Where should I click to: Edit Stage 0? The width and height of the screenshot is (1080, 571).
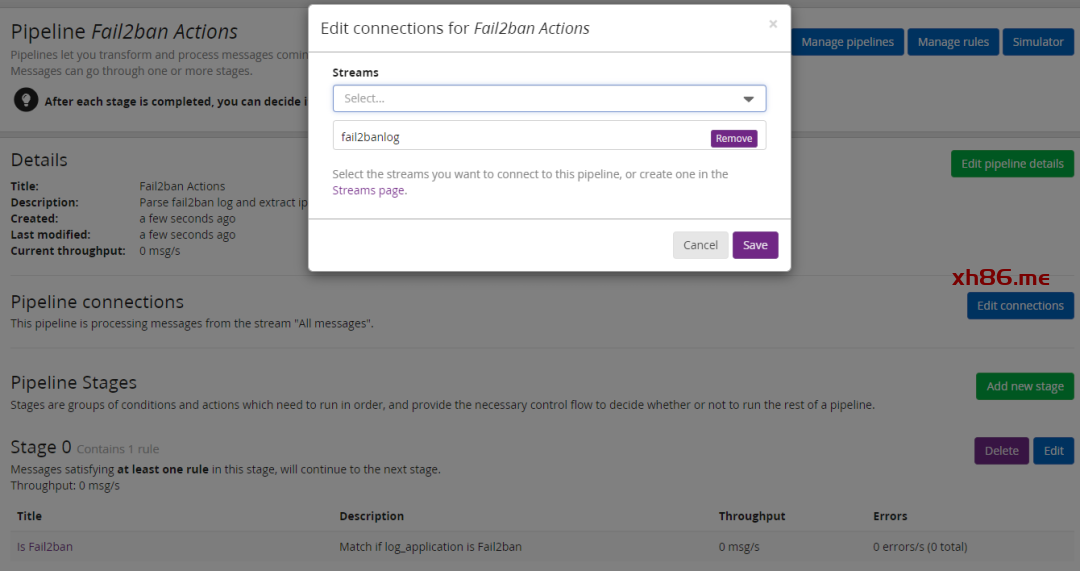coord(1053,451)
